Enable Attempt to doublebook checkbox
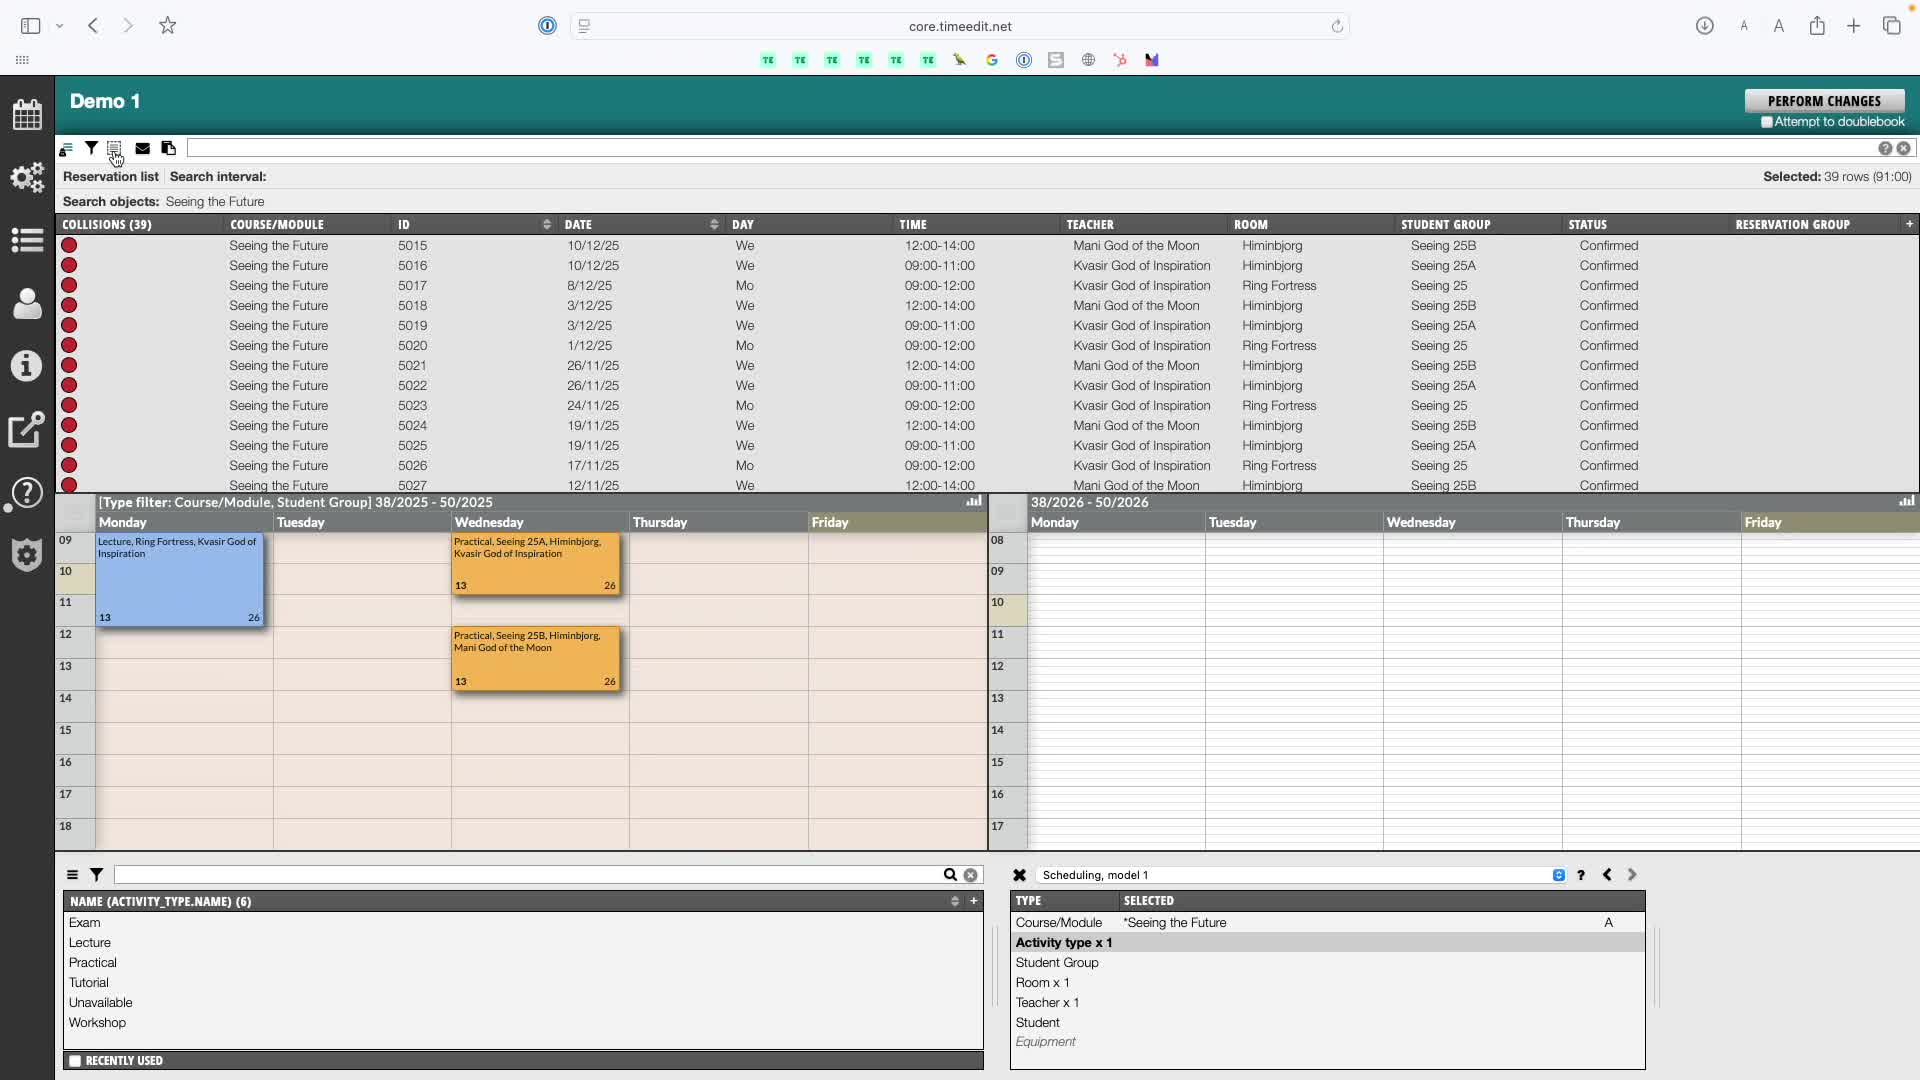The height and width of the screenshot is (1080, 1920). [1767, 122]
